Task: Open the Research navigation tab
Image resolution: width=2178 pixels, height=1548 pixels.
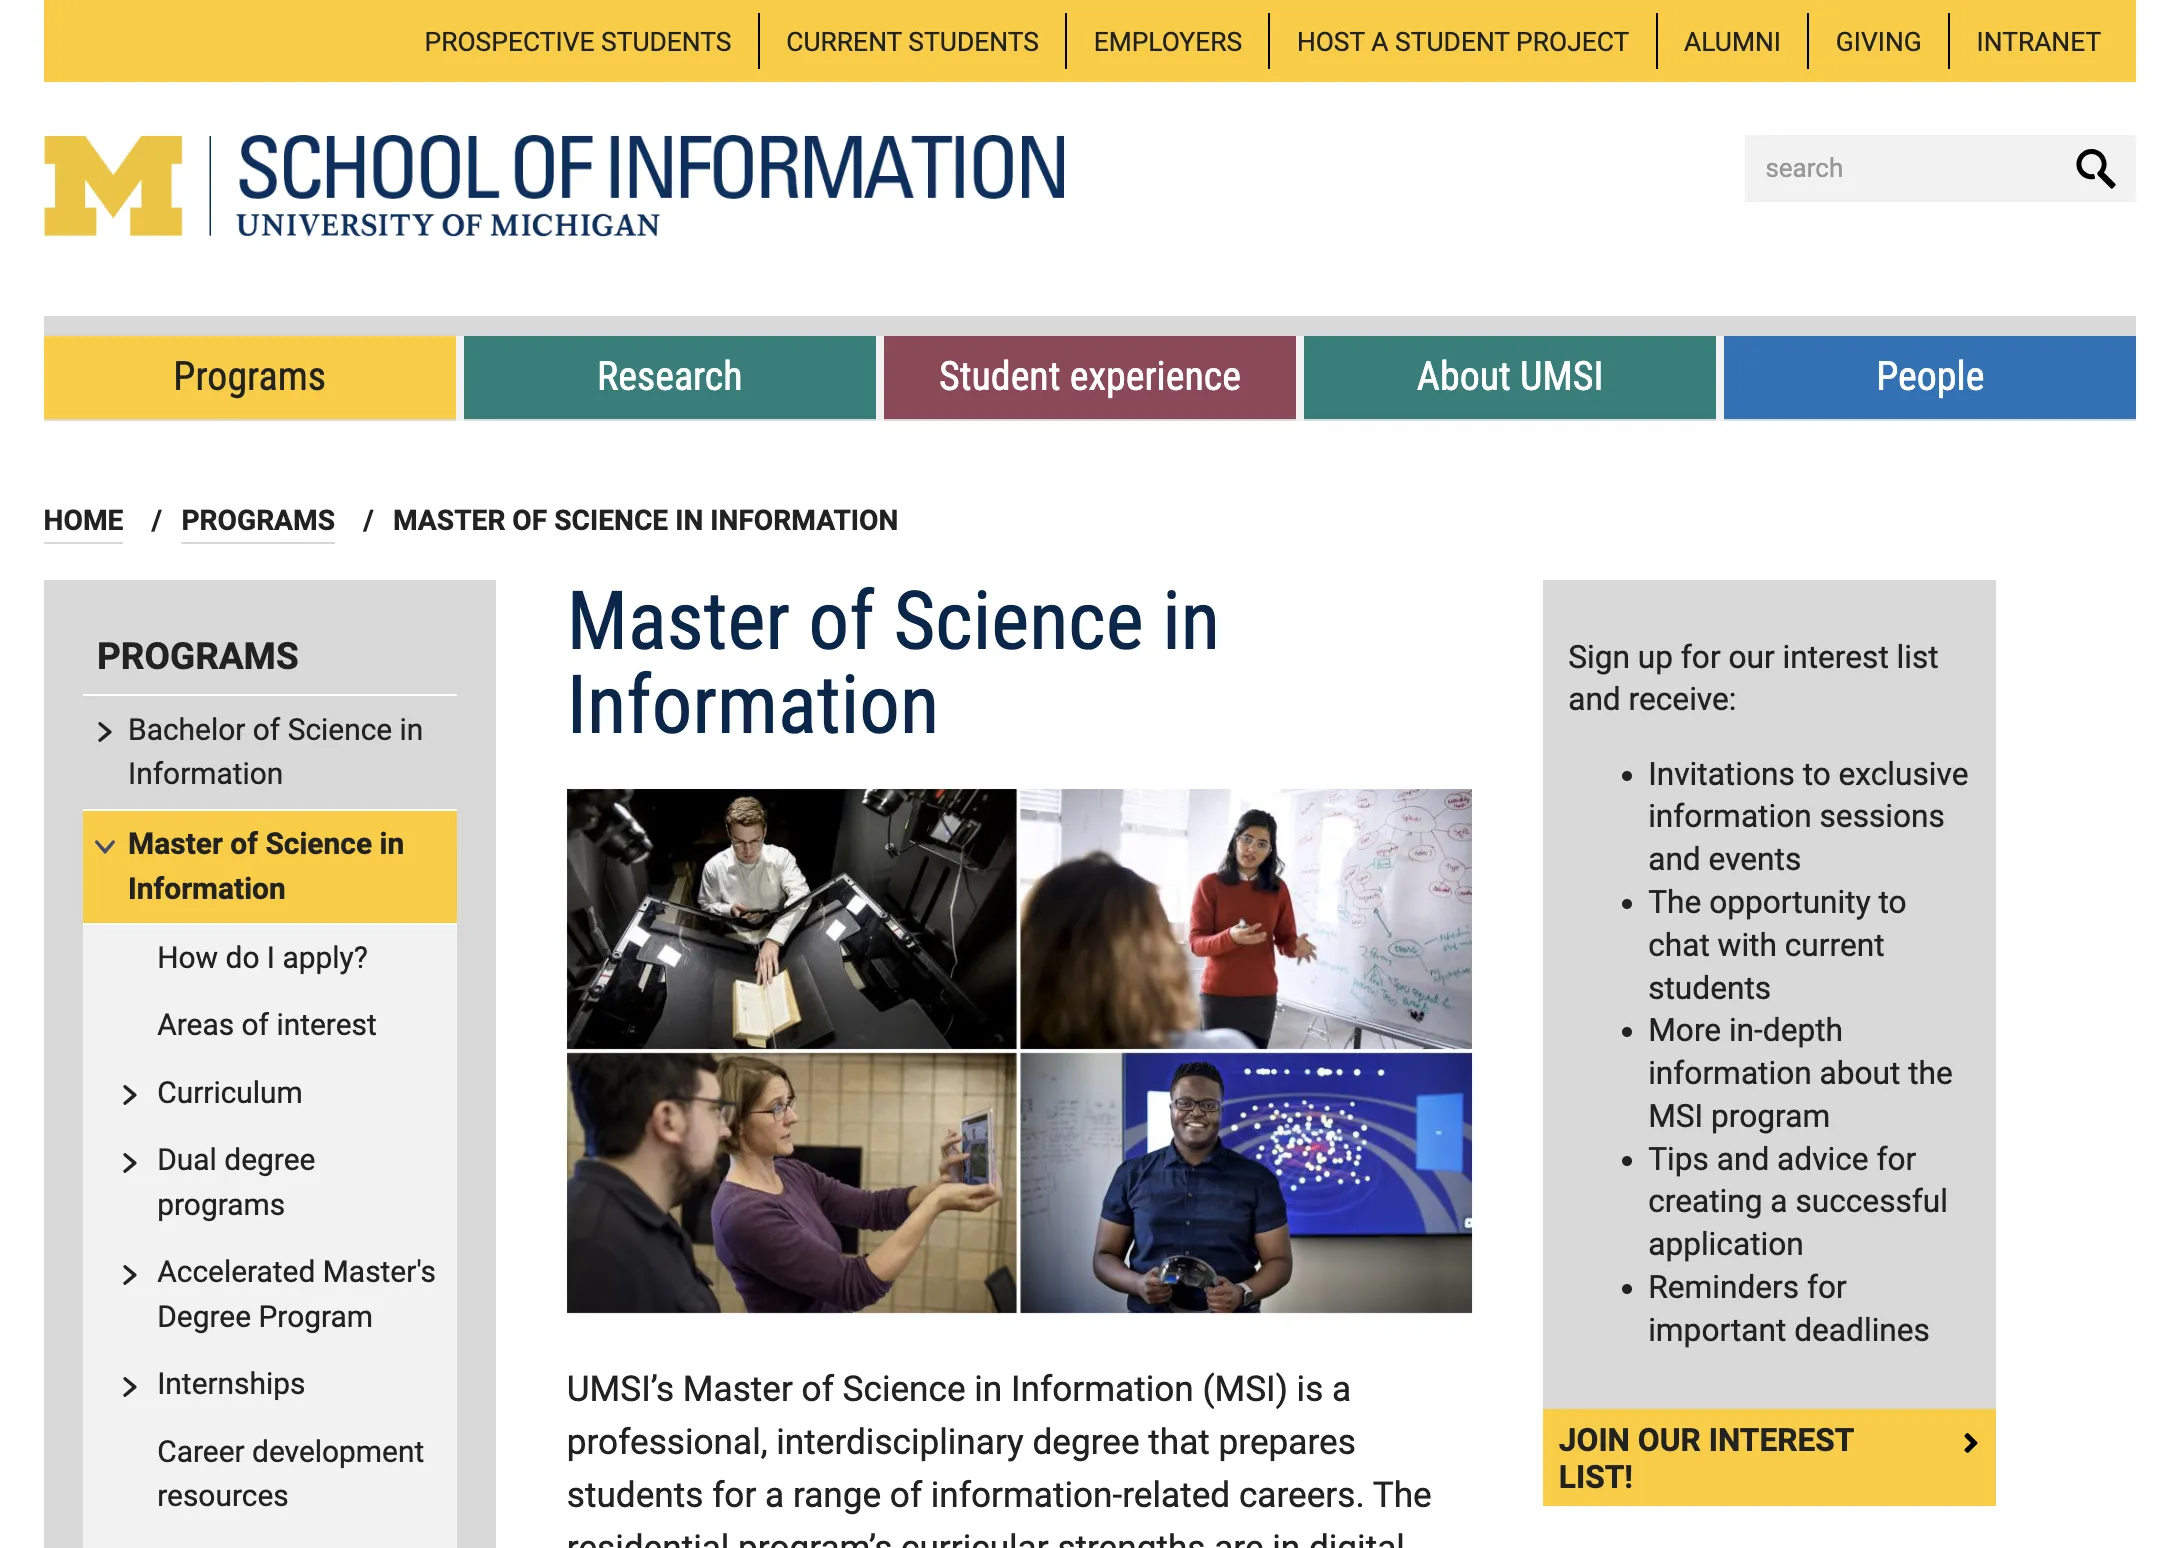Action: click(x=669, y=377)
